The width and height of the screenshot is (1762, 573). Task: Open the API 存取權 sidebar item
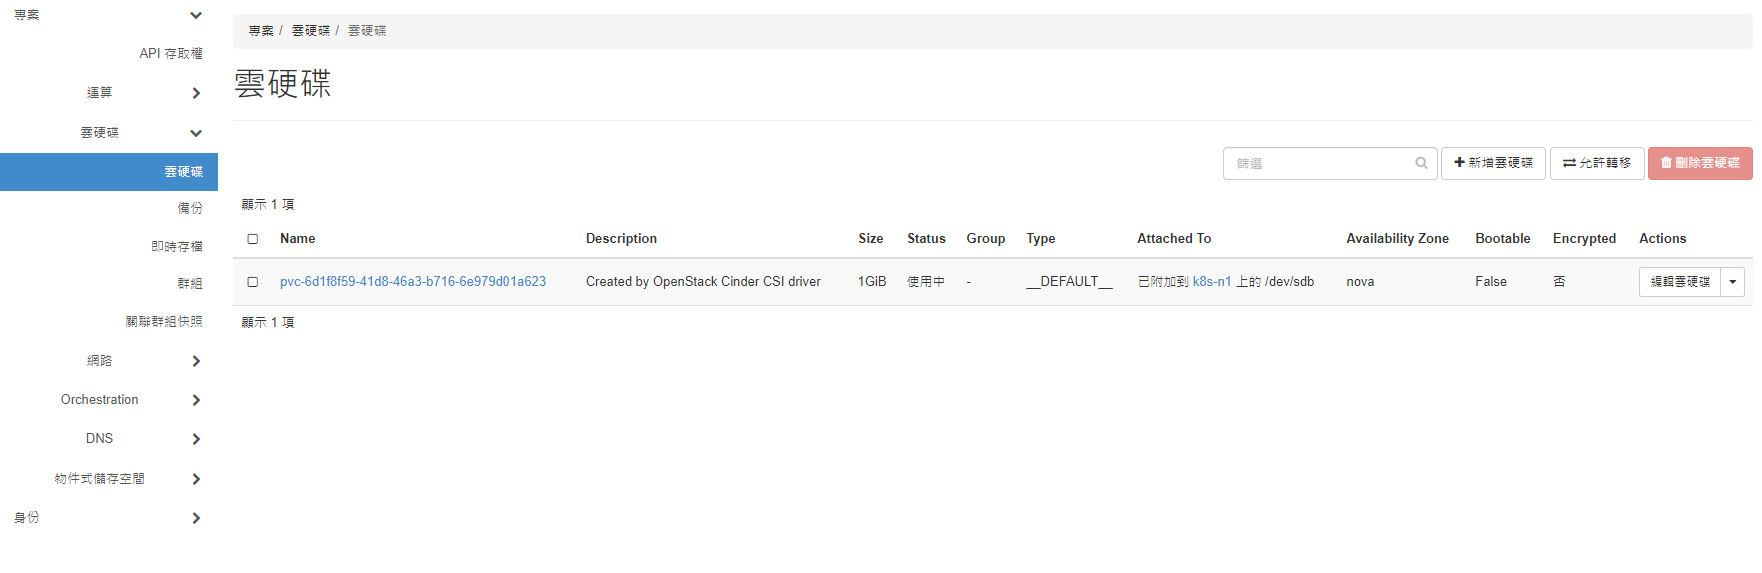click(x=171, y=54)
